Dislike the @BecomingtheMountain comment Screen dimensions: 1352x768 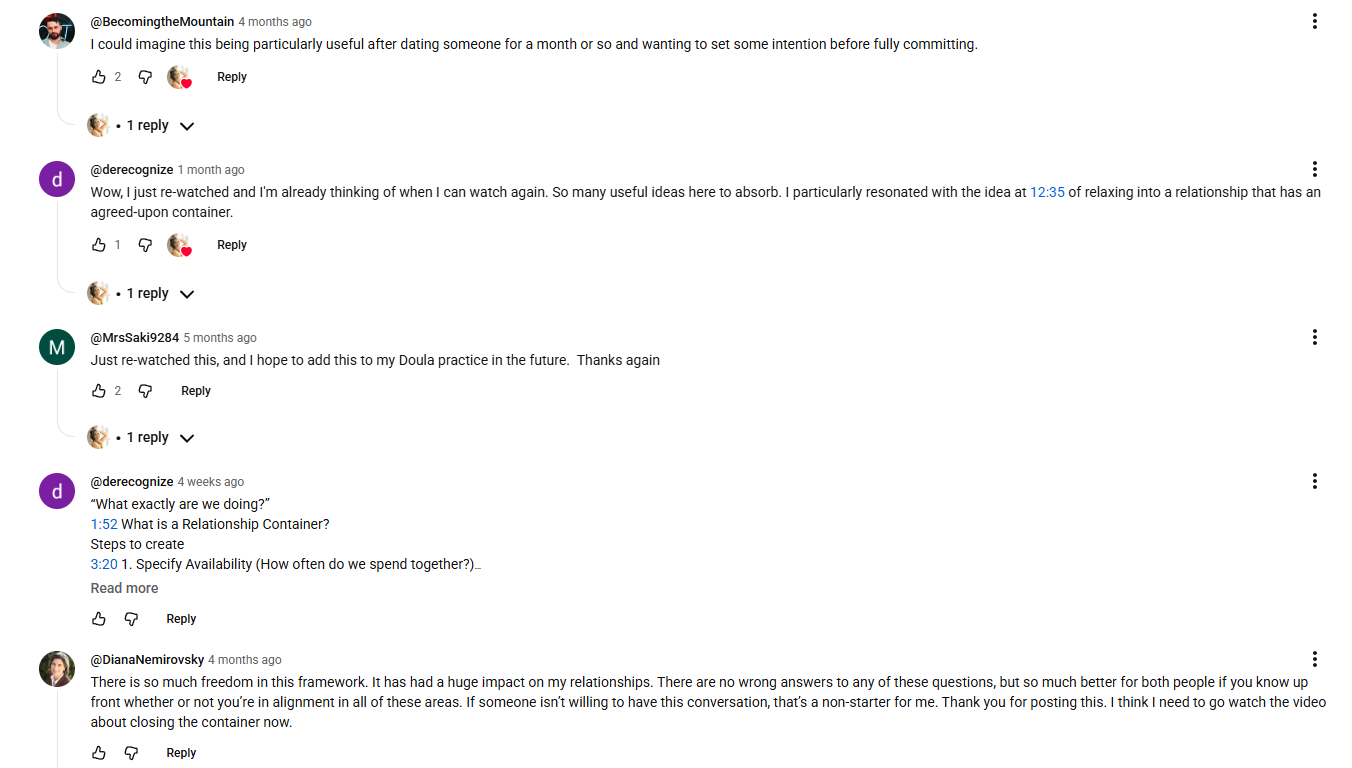click(x=145, y=77)
